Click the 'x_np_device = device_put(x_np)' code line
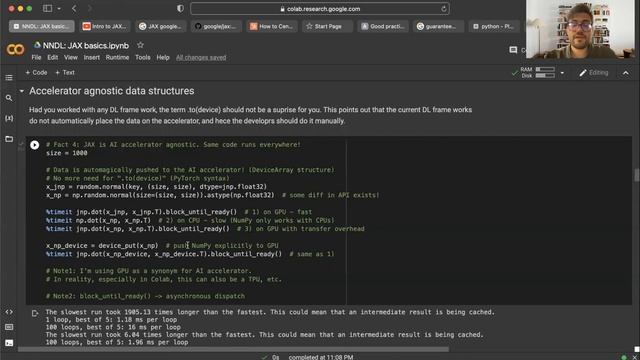This screenshot has width=640, height=360. [x=102, y=246]
